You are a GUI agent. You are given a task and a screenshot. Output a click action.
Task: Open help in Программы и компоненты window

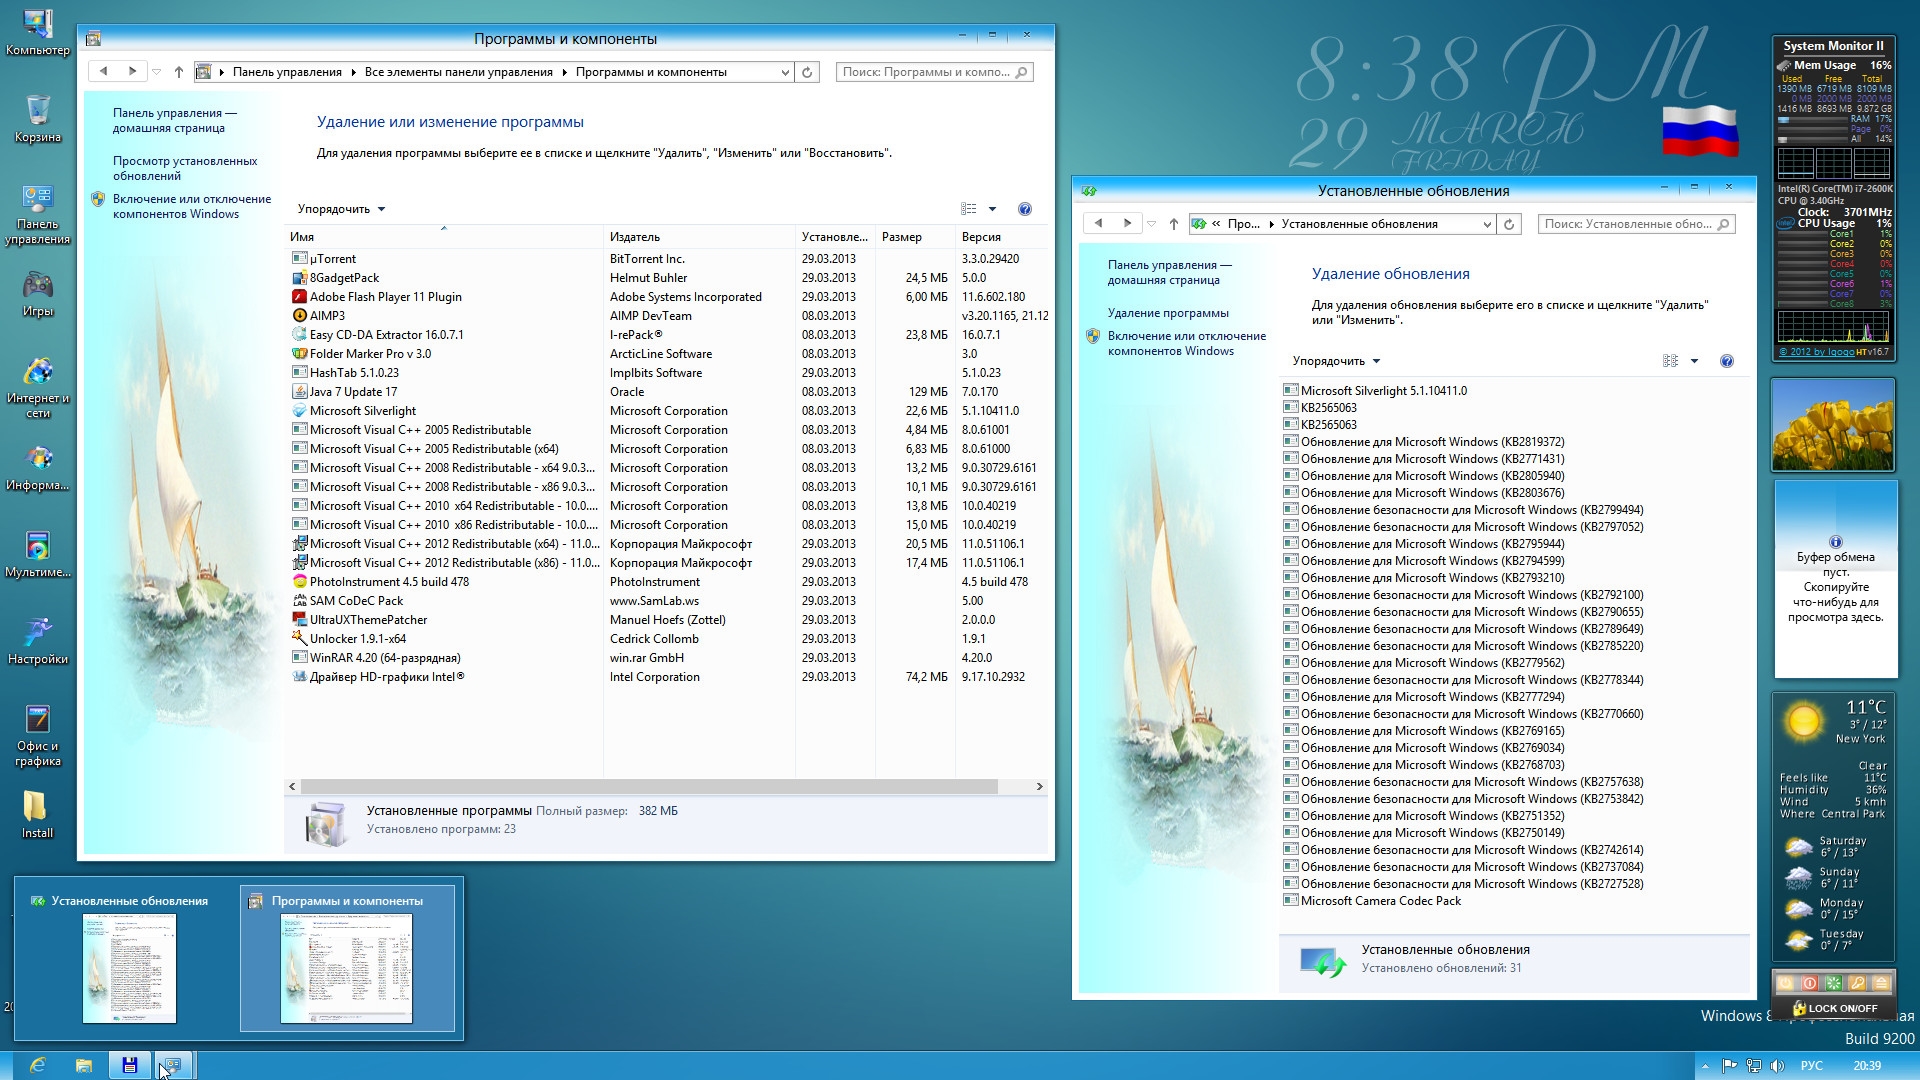click(x=1024, y=209)
